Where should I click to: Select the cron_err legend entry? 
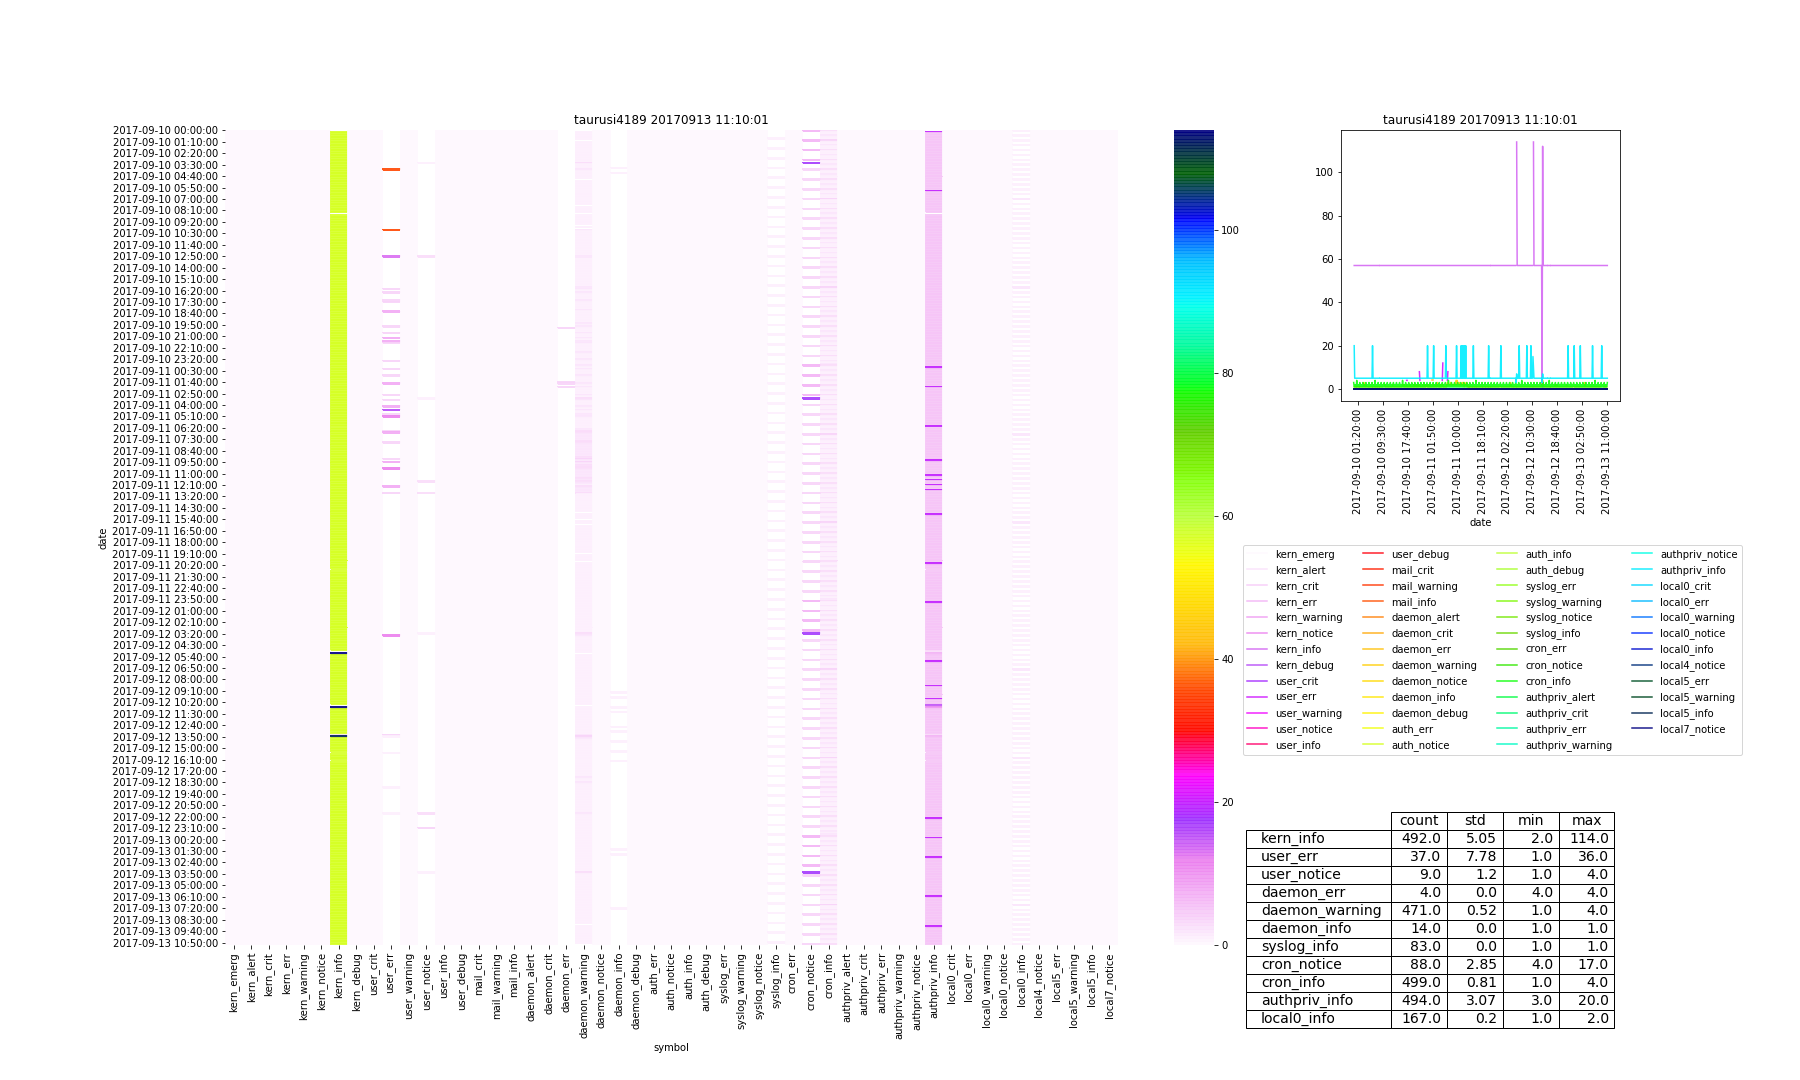[x=1545, y=649]
